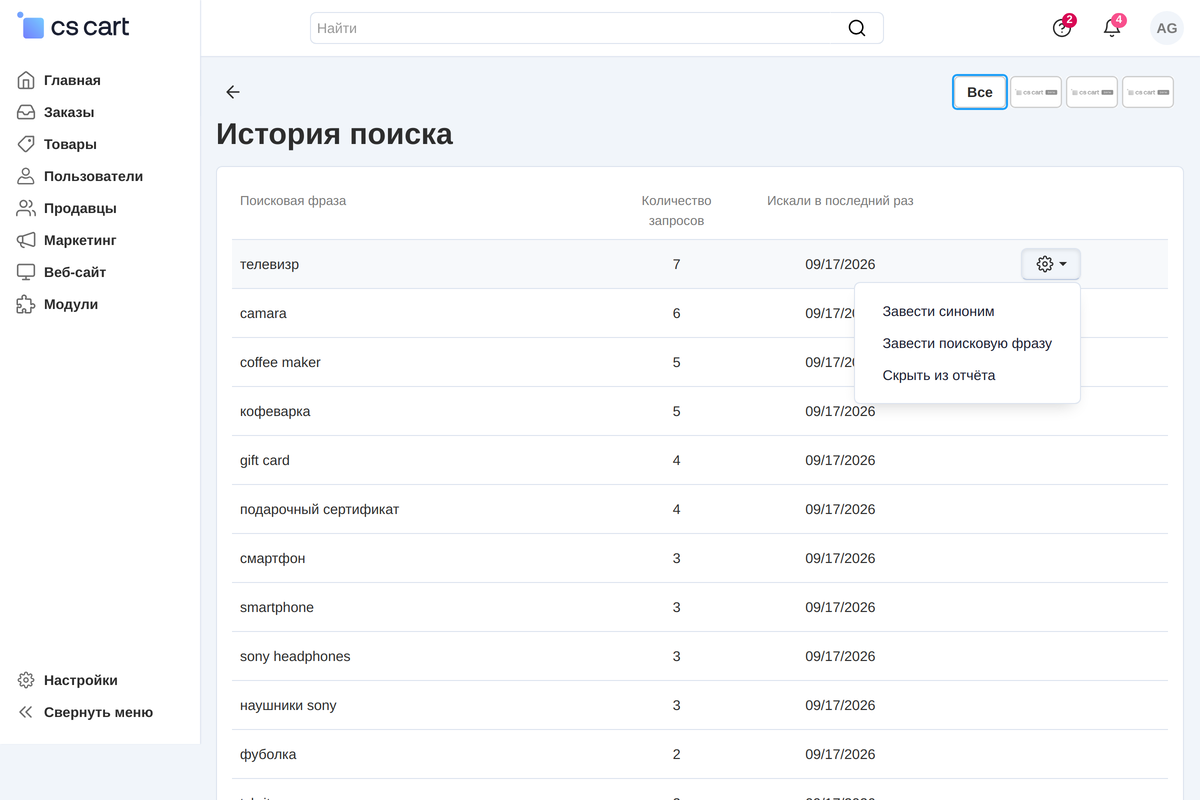Screen dimensions: 1200x800
Task: Click Искали в последний раз header
Action: point(840,200)
